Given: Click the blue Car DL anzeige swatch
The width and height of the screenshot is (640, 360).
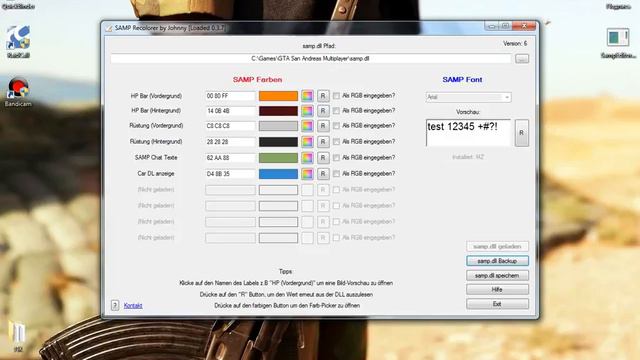Looking at the screenshot, I should pyautogui.click(x=278, y=174).
